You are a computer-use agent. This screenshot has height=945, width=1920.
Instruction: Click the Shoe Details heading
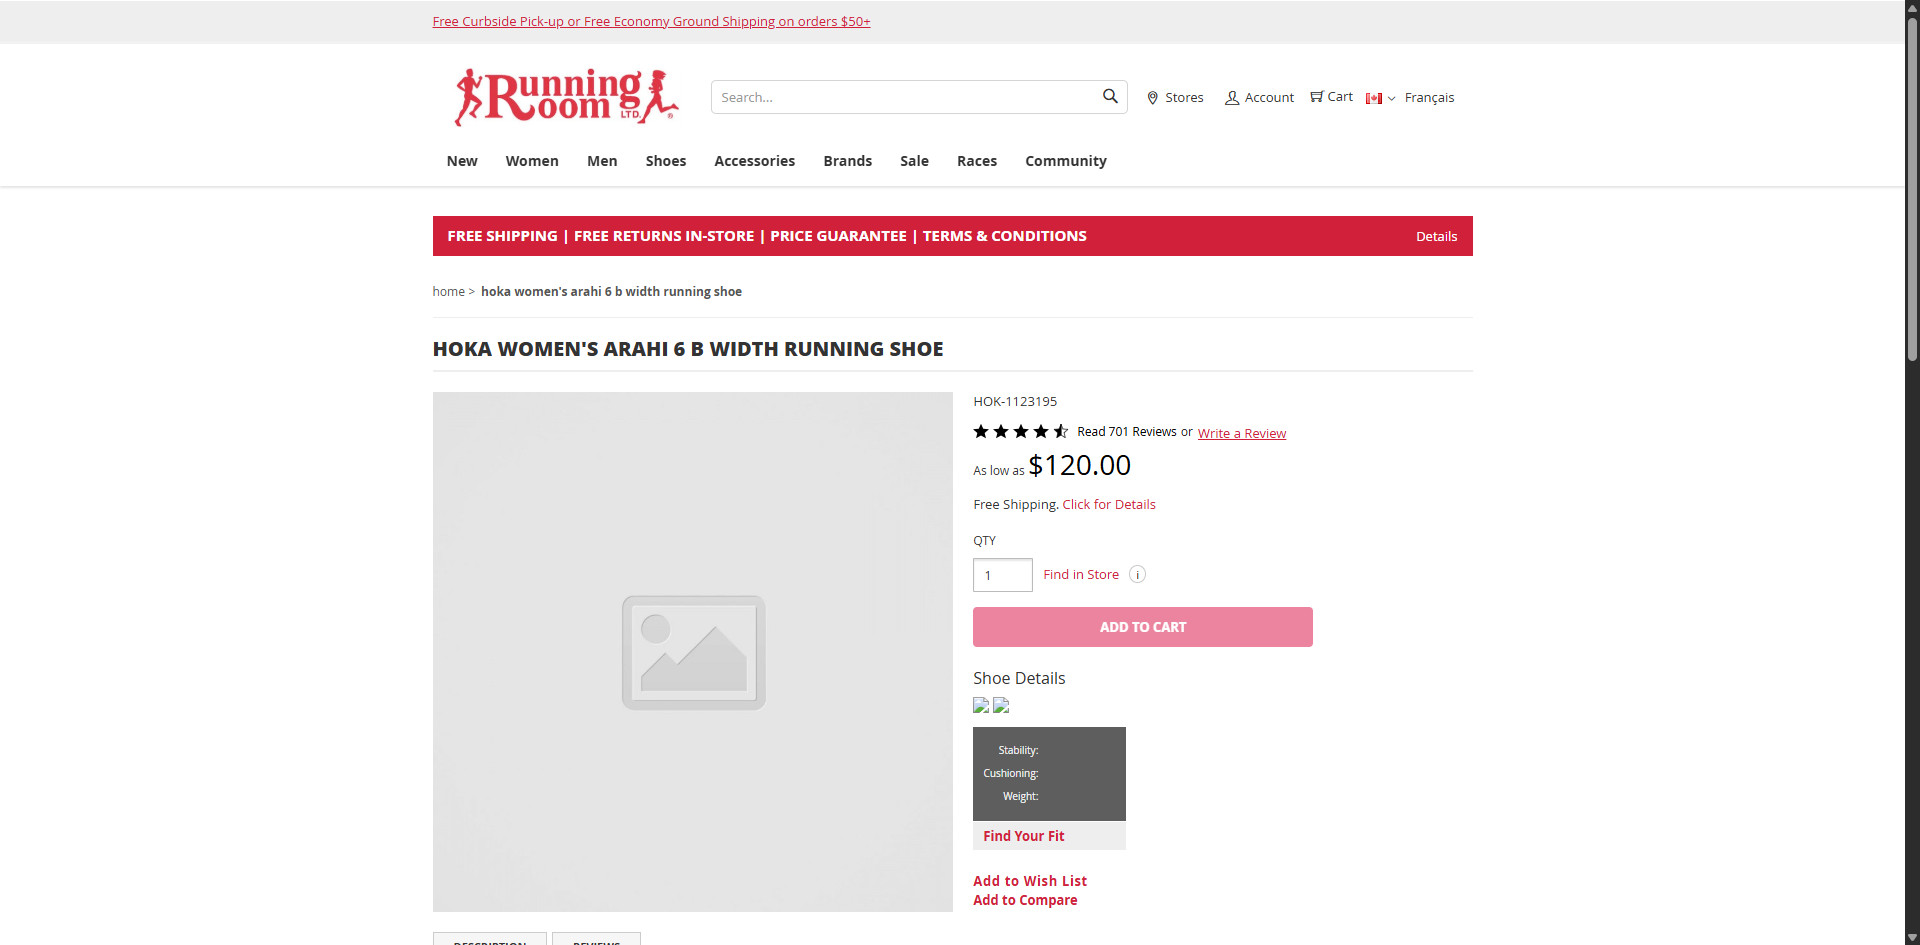pos(1019,678)
